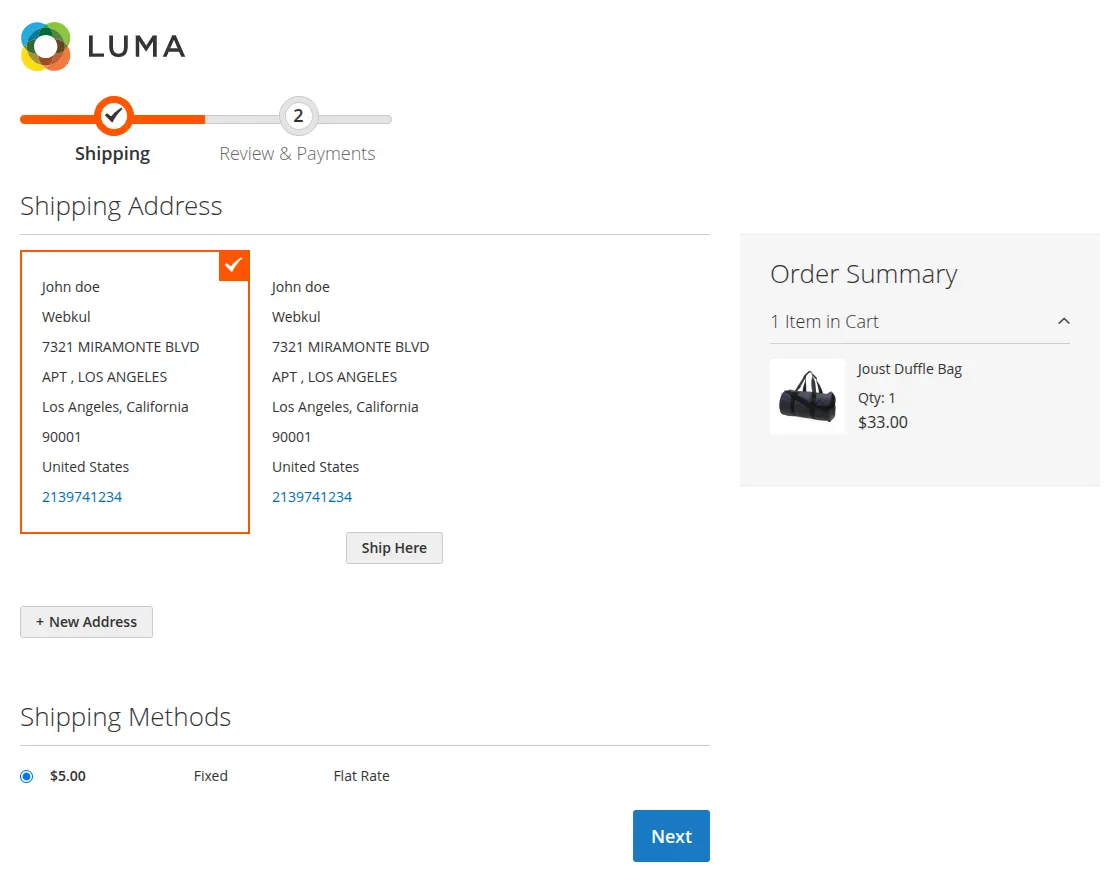Click the Shipping Methods heading

[x=126, y=717]
